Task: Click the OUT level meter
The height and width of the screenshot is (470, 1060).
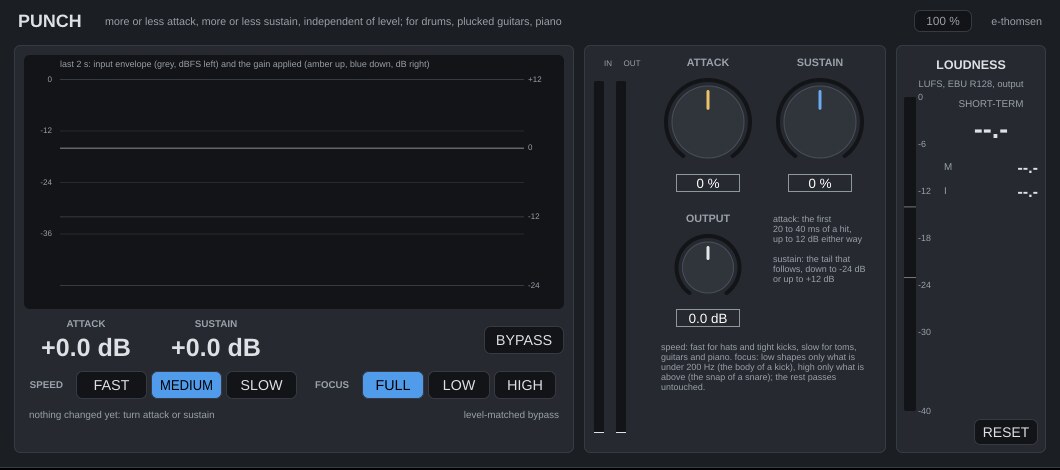Action: (x=621, y=257)
